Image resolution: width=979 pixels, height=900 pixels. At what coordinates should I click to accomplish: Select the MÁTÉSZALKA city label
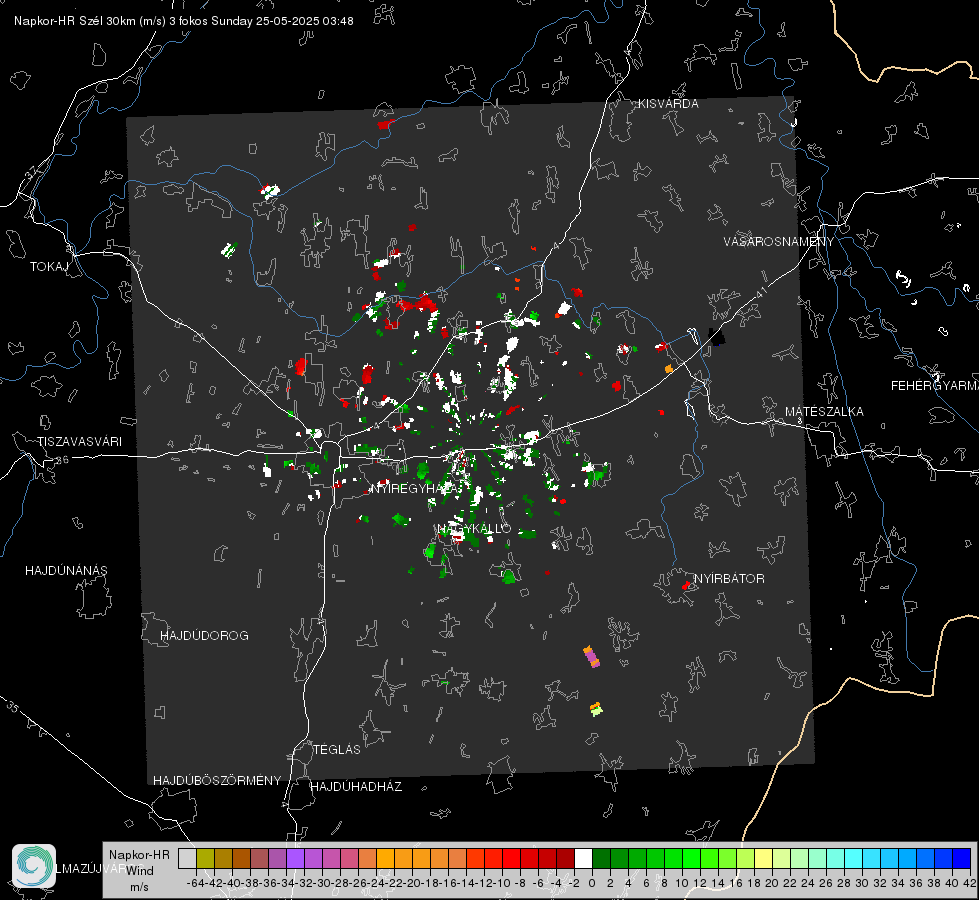pyautogui.click(x=824, y=412)
